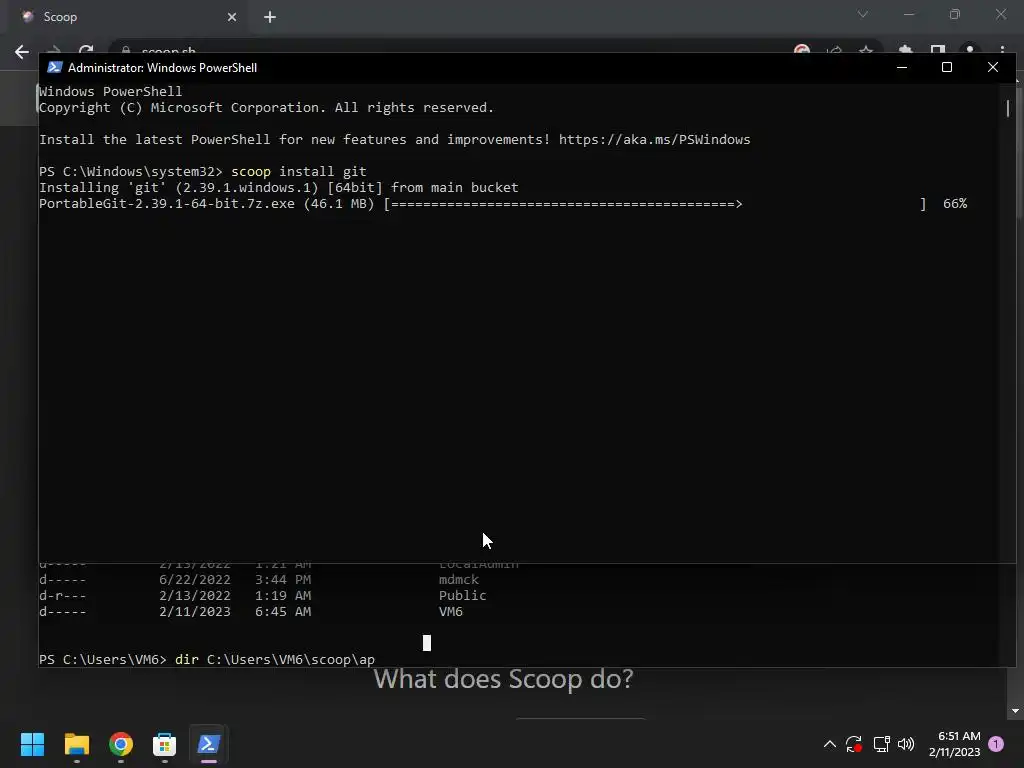The image size is (1024, 768).
Task: Click the scoop install git command text
Action: point(298,172)
